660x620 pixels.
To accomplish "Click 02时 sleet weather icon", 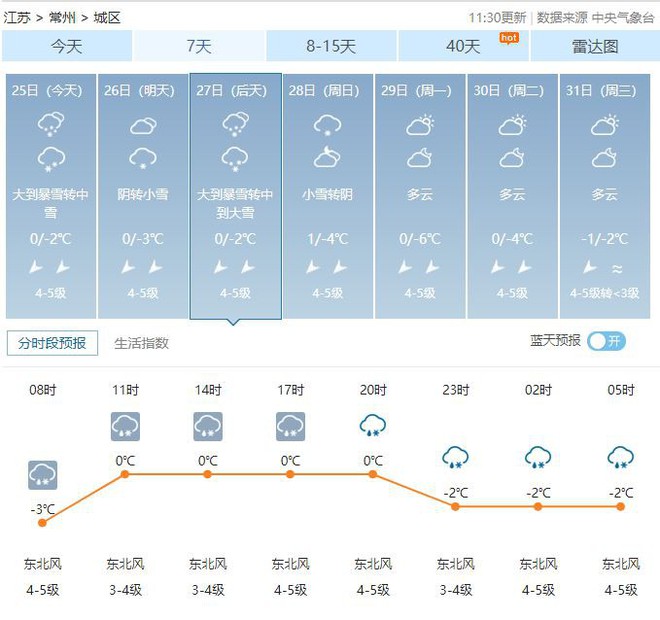I will click(x=538, y=458).
